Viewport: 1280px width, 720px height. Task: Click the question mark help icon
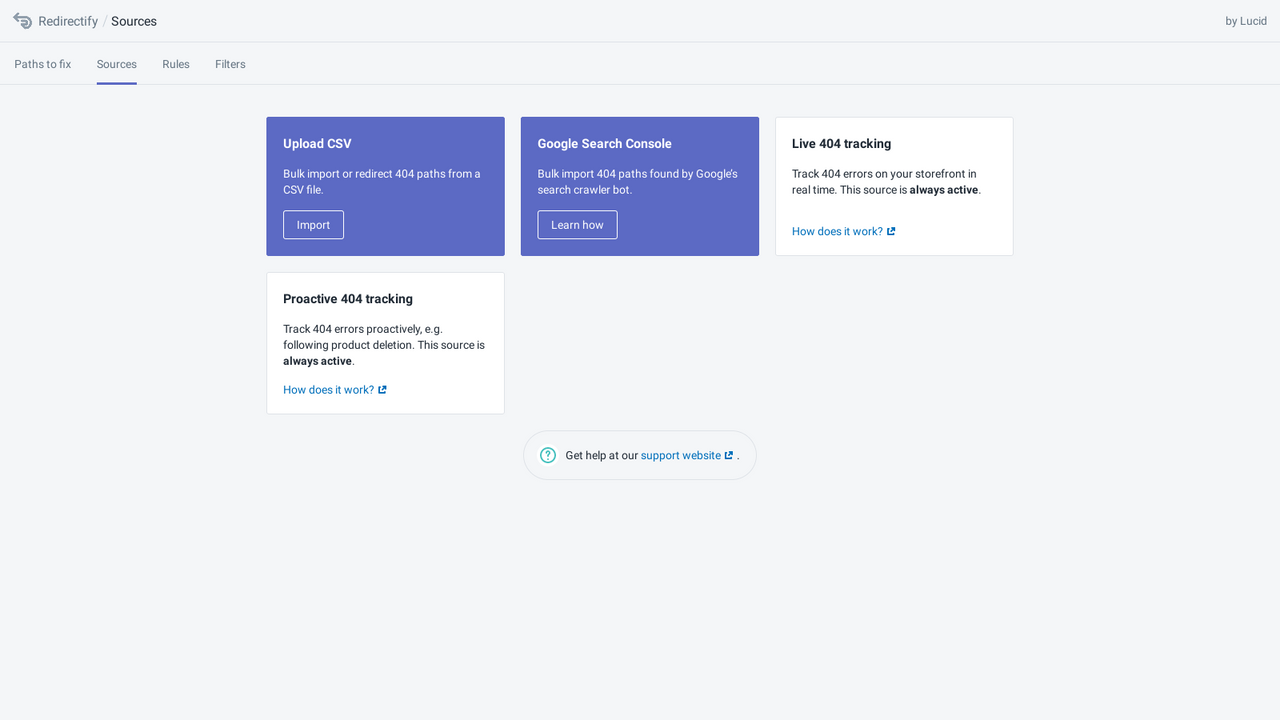coord(547,454)
